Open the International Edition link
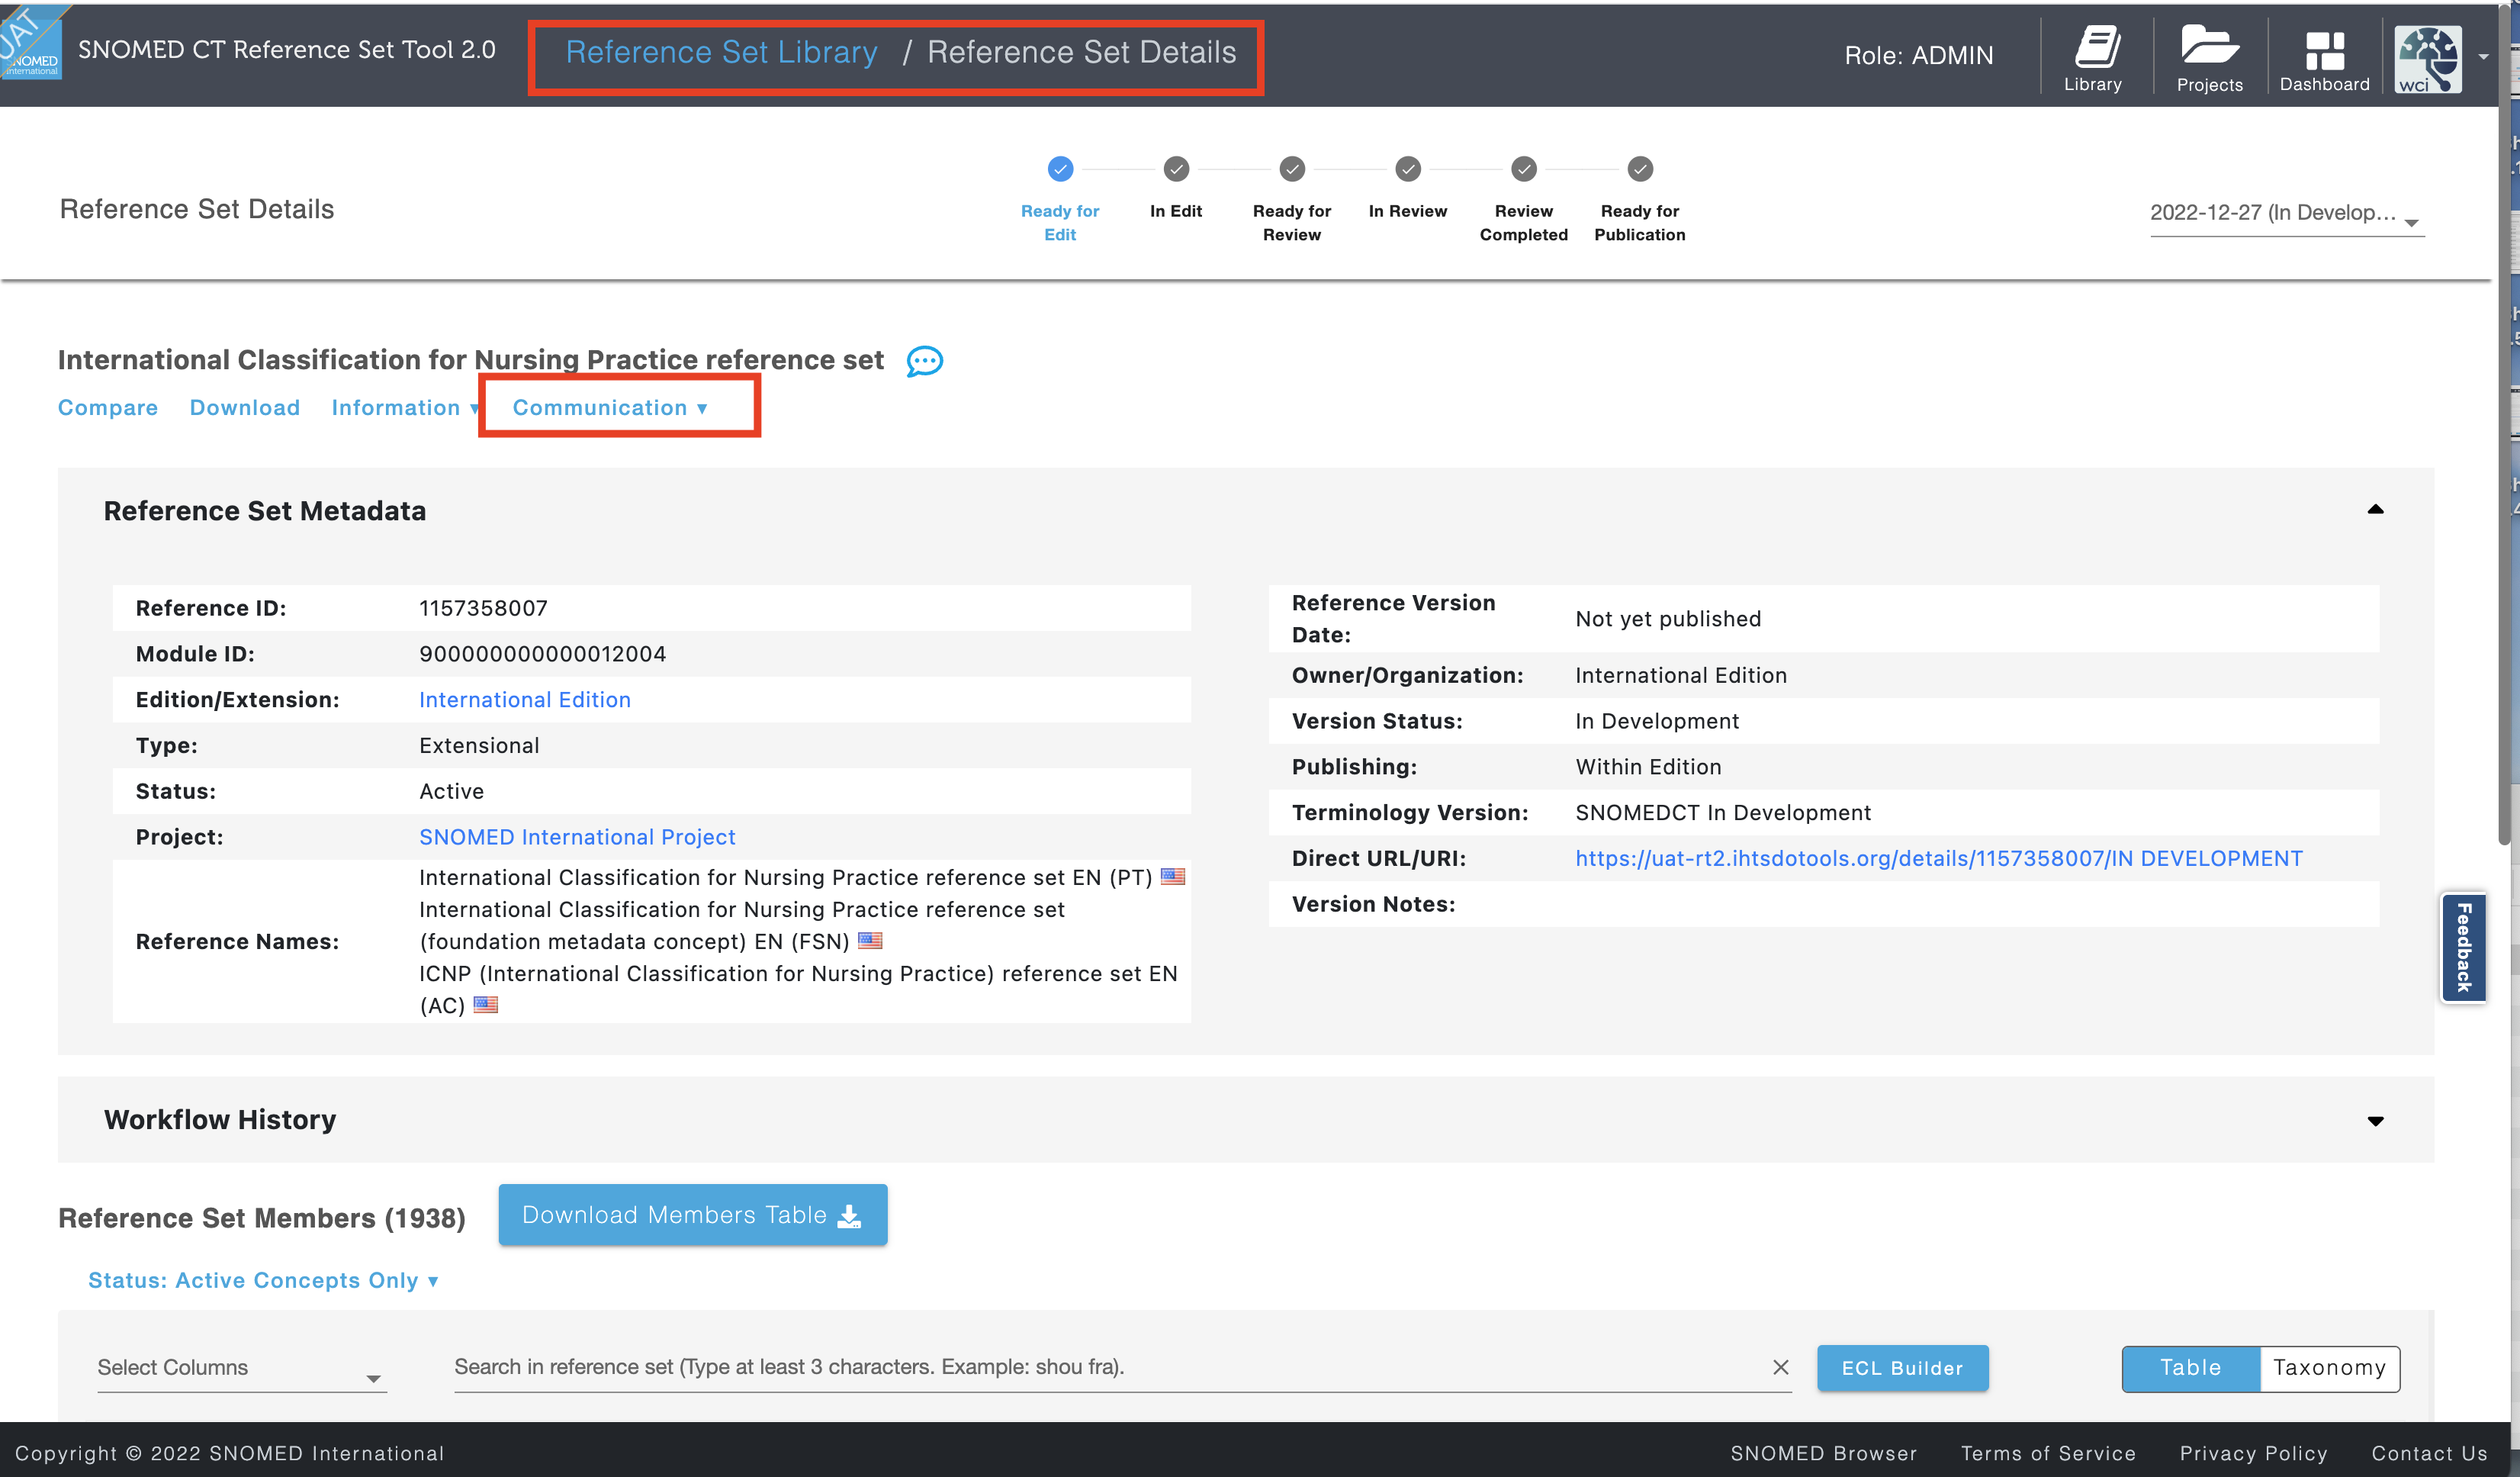2520x1477 pixels. pyautogui.click(x=525, y=700)
